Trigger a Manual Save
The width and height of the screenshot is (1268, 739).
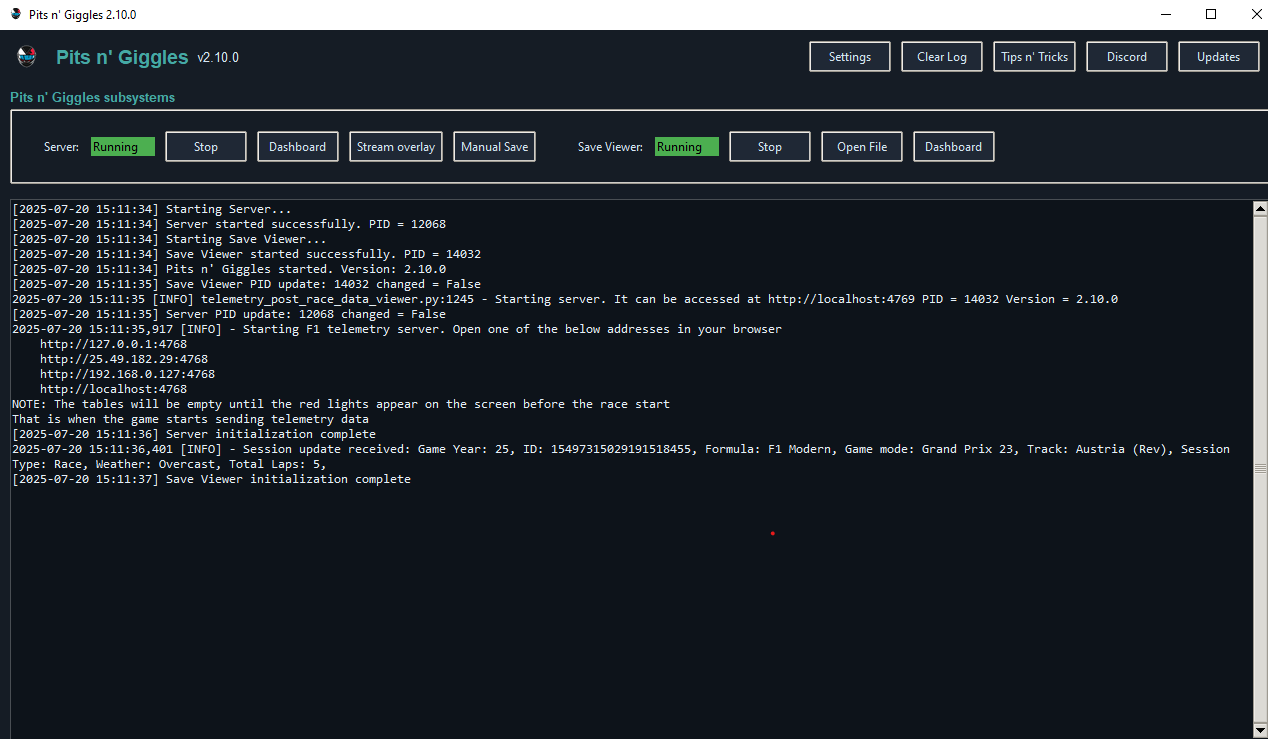494,146
